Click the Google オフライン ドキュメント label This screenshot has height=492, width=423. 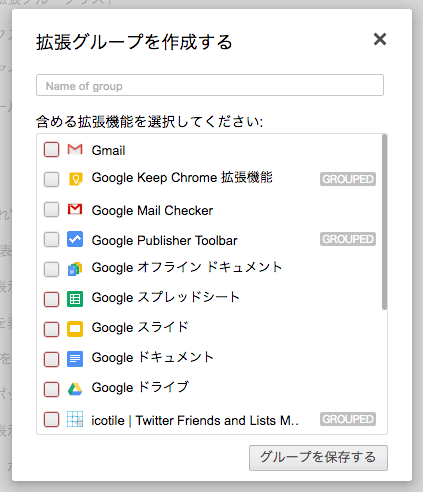click(x=187, y=267)
